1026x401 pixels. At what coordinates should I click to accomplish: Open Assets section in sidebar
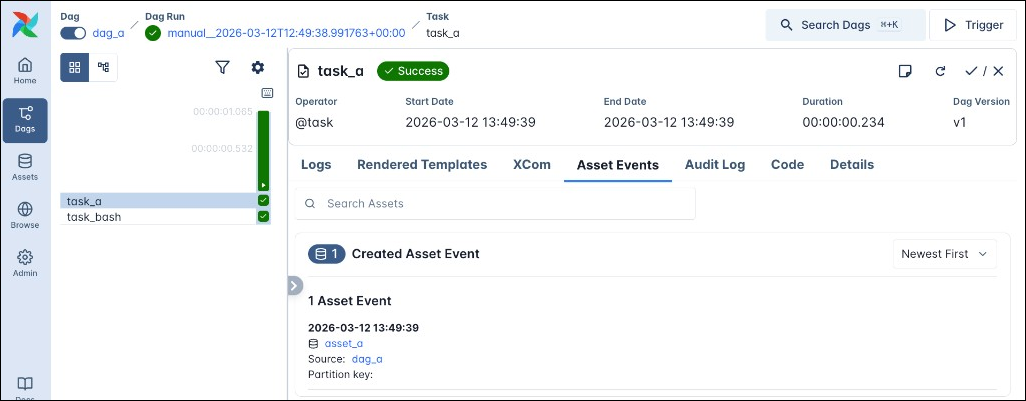[x=25, y=167]
